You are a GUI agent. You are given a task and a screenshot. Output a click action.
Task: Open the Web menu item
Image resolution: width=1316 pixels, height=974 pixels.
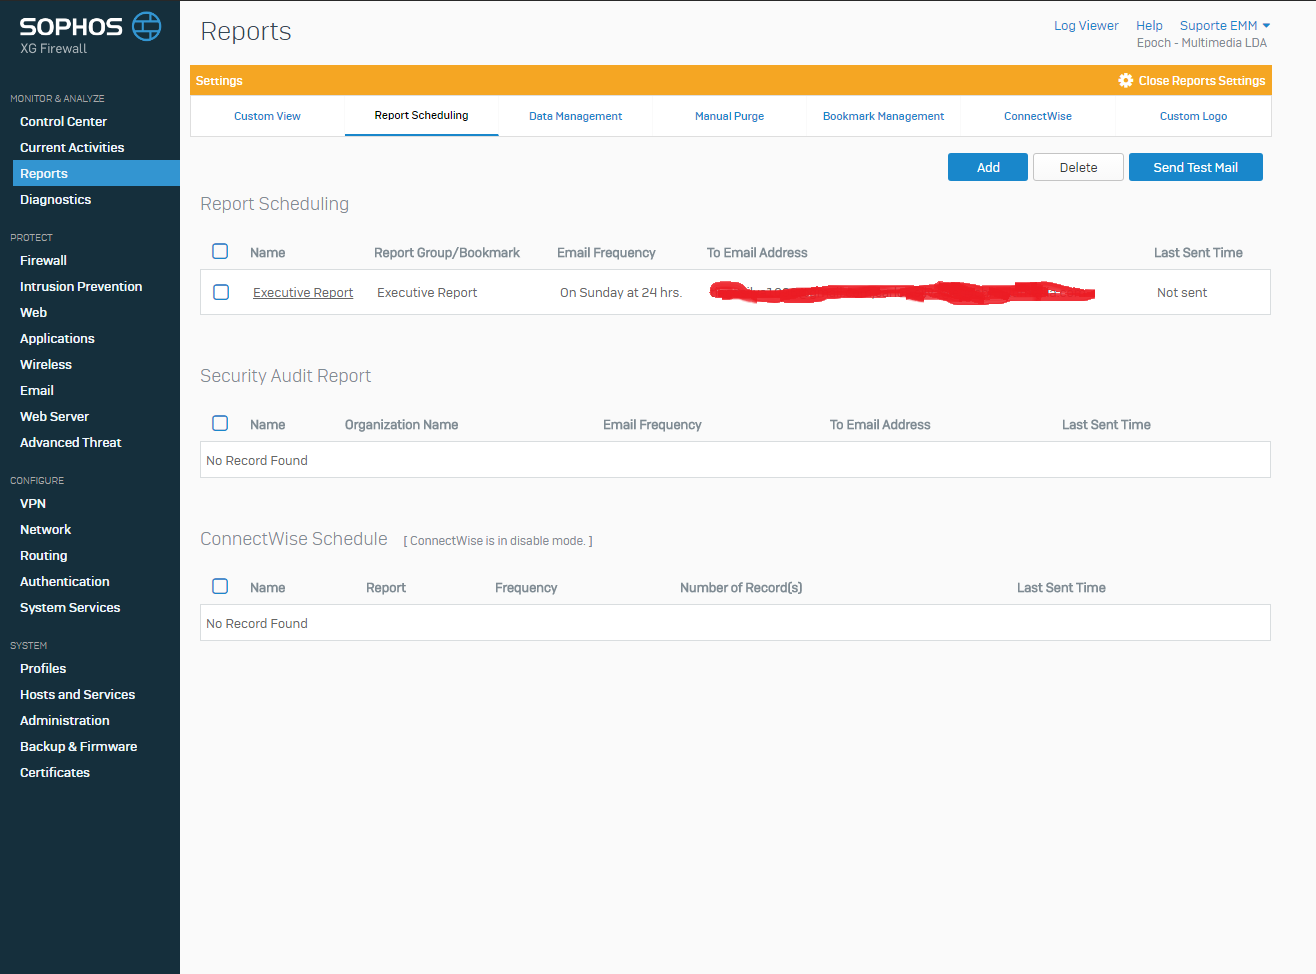pos(33,312)
